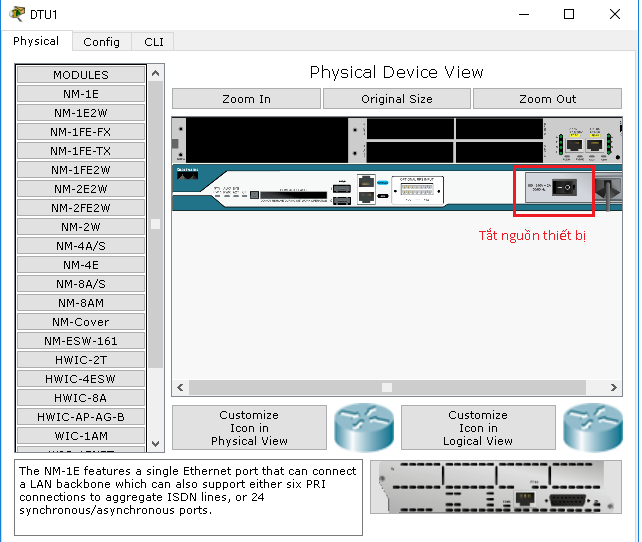Click Customize Icon in Logical View
The width and height of the screenshot is (642, 542).
[478, 428]
